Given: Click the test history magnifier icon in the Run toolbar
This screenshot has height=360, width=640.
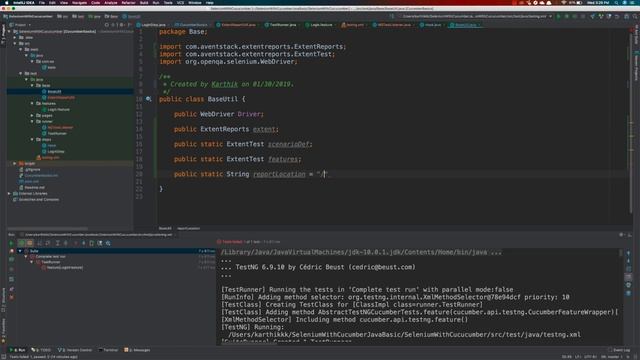Looking at the screenshot, I should 108,243.
